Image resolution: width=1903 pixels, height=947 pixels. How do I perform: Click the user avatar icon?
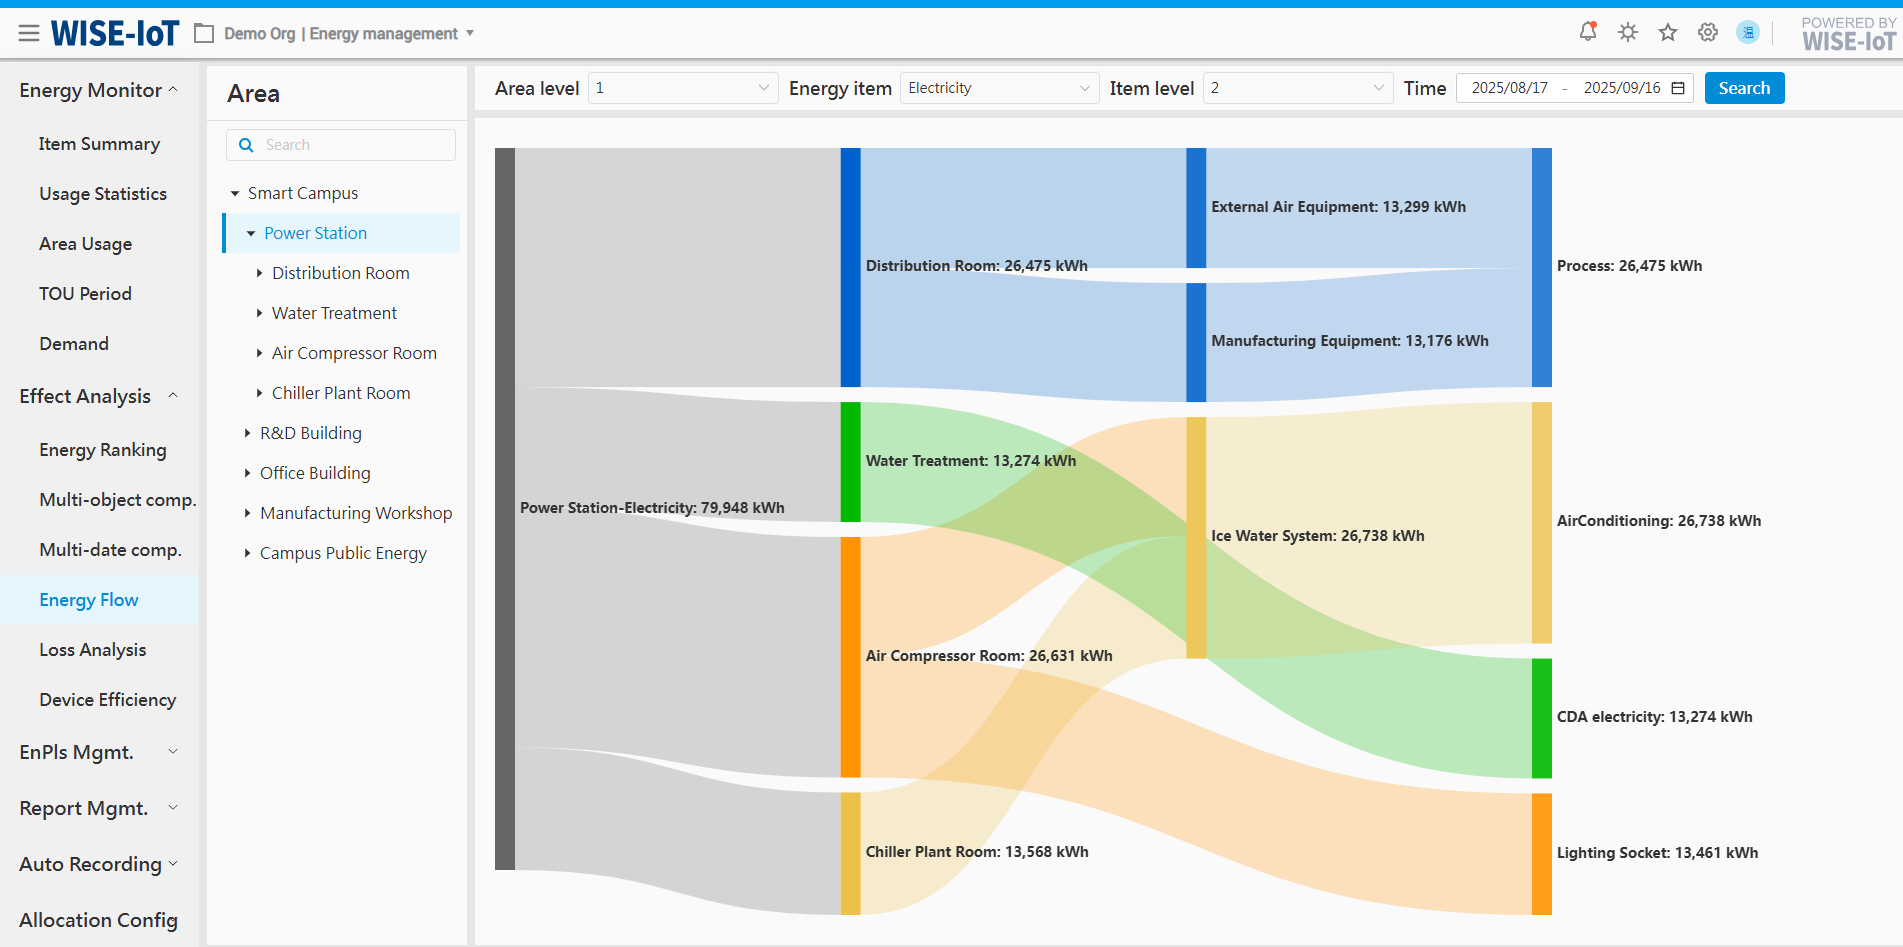(1748, 32)
